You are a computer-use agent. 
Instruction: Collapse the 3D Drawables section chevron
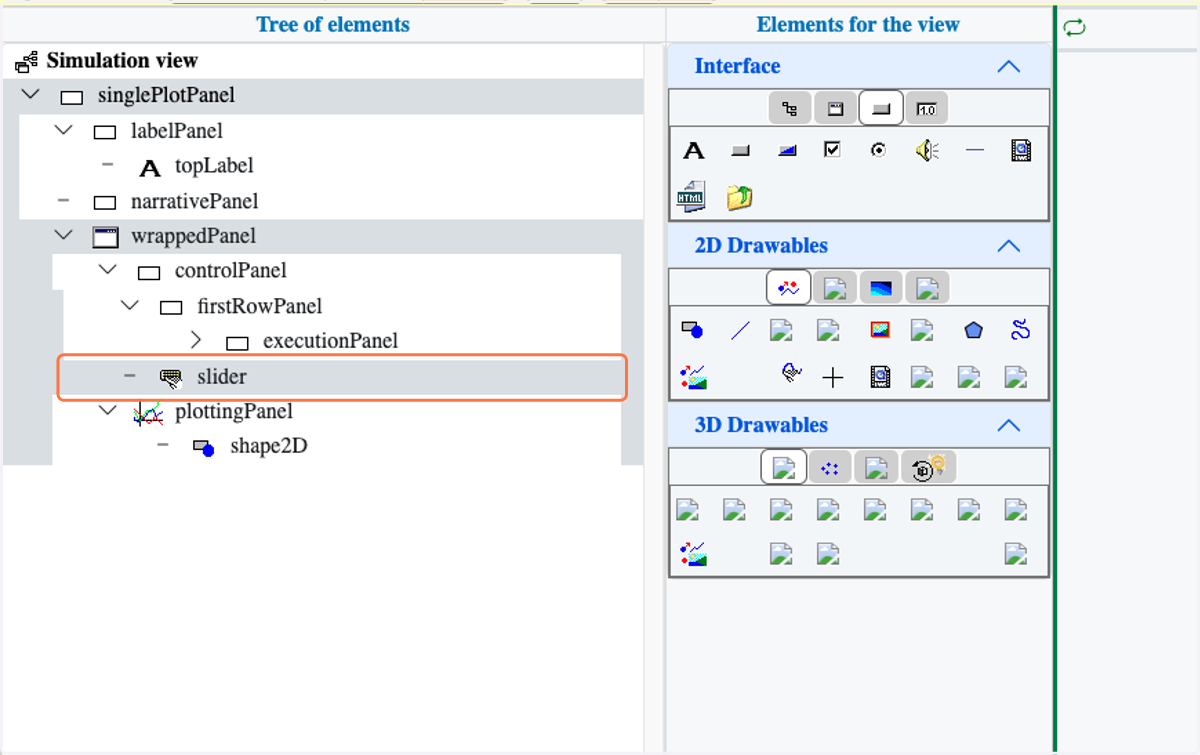coord(1009,426)
